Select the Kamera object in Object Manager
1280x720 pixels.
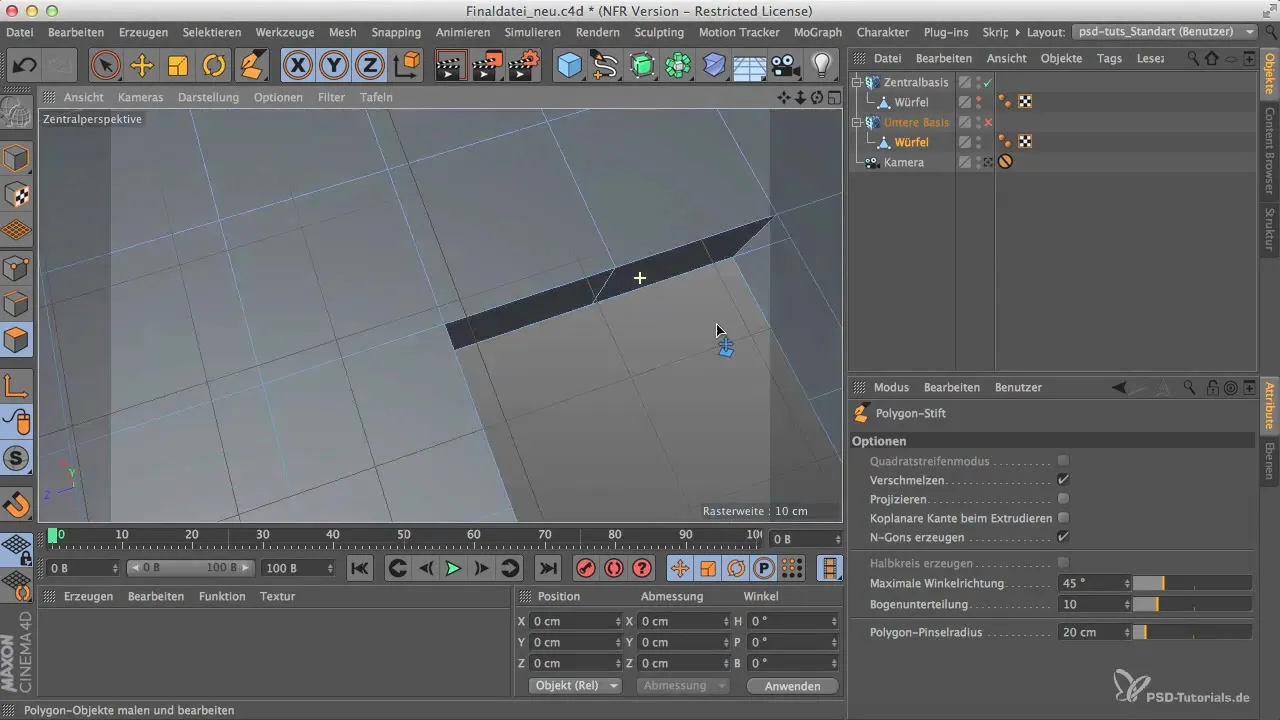tap(903, 162)
